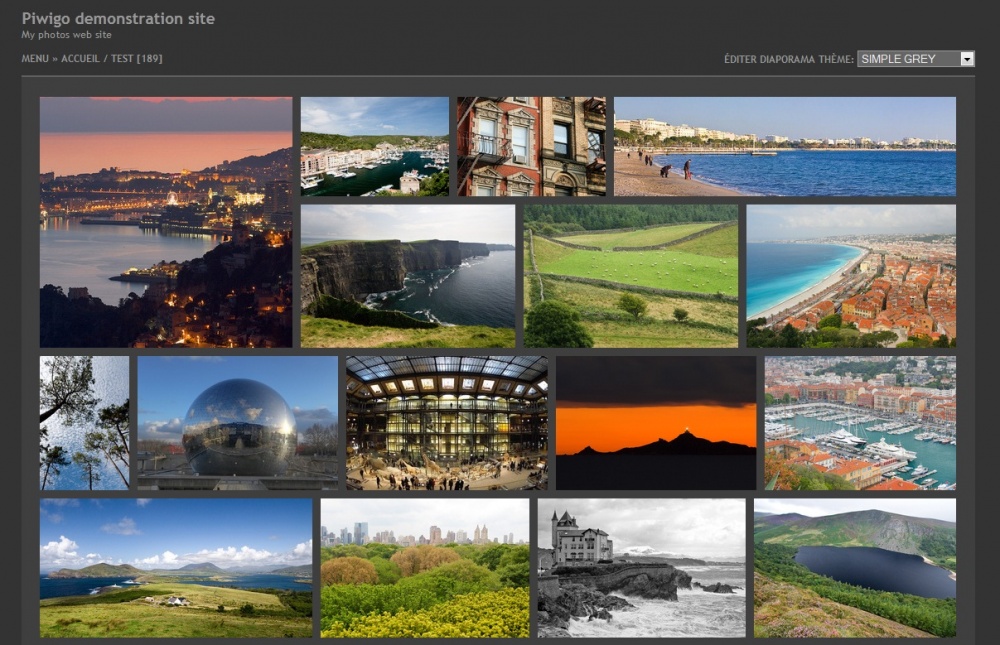Open the blue sky coastal meadow photo
Viewport: 1000px width, 645px height.
[x=176, y=568]
